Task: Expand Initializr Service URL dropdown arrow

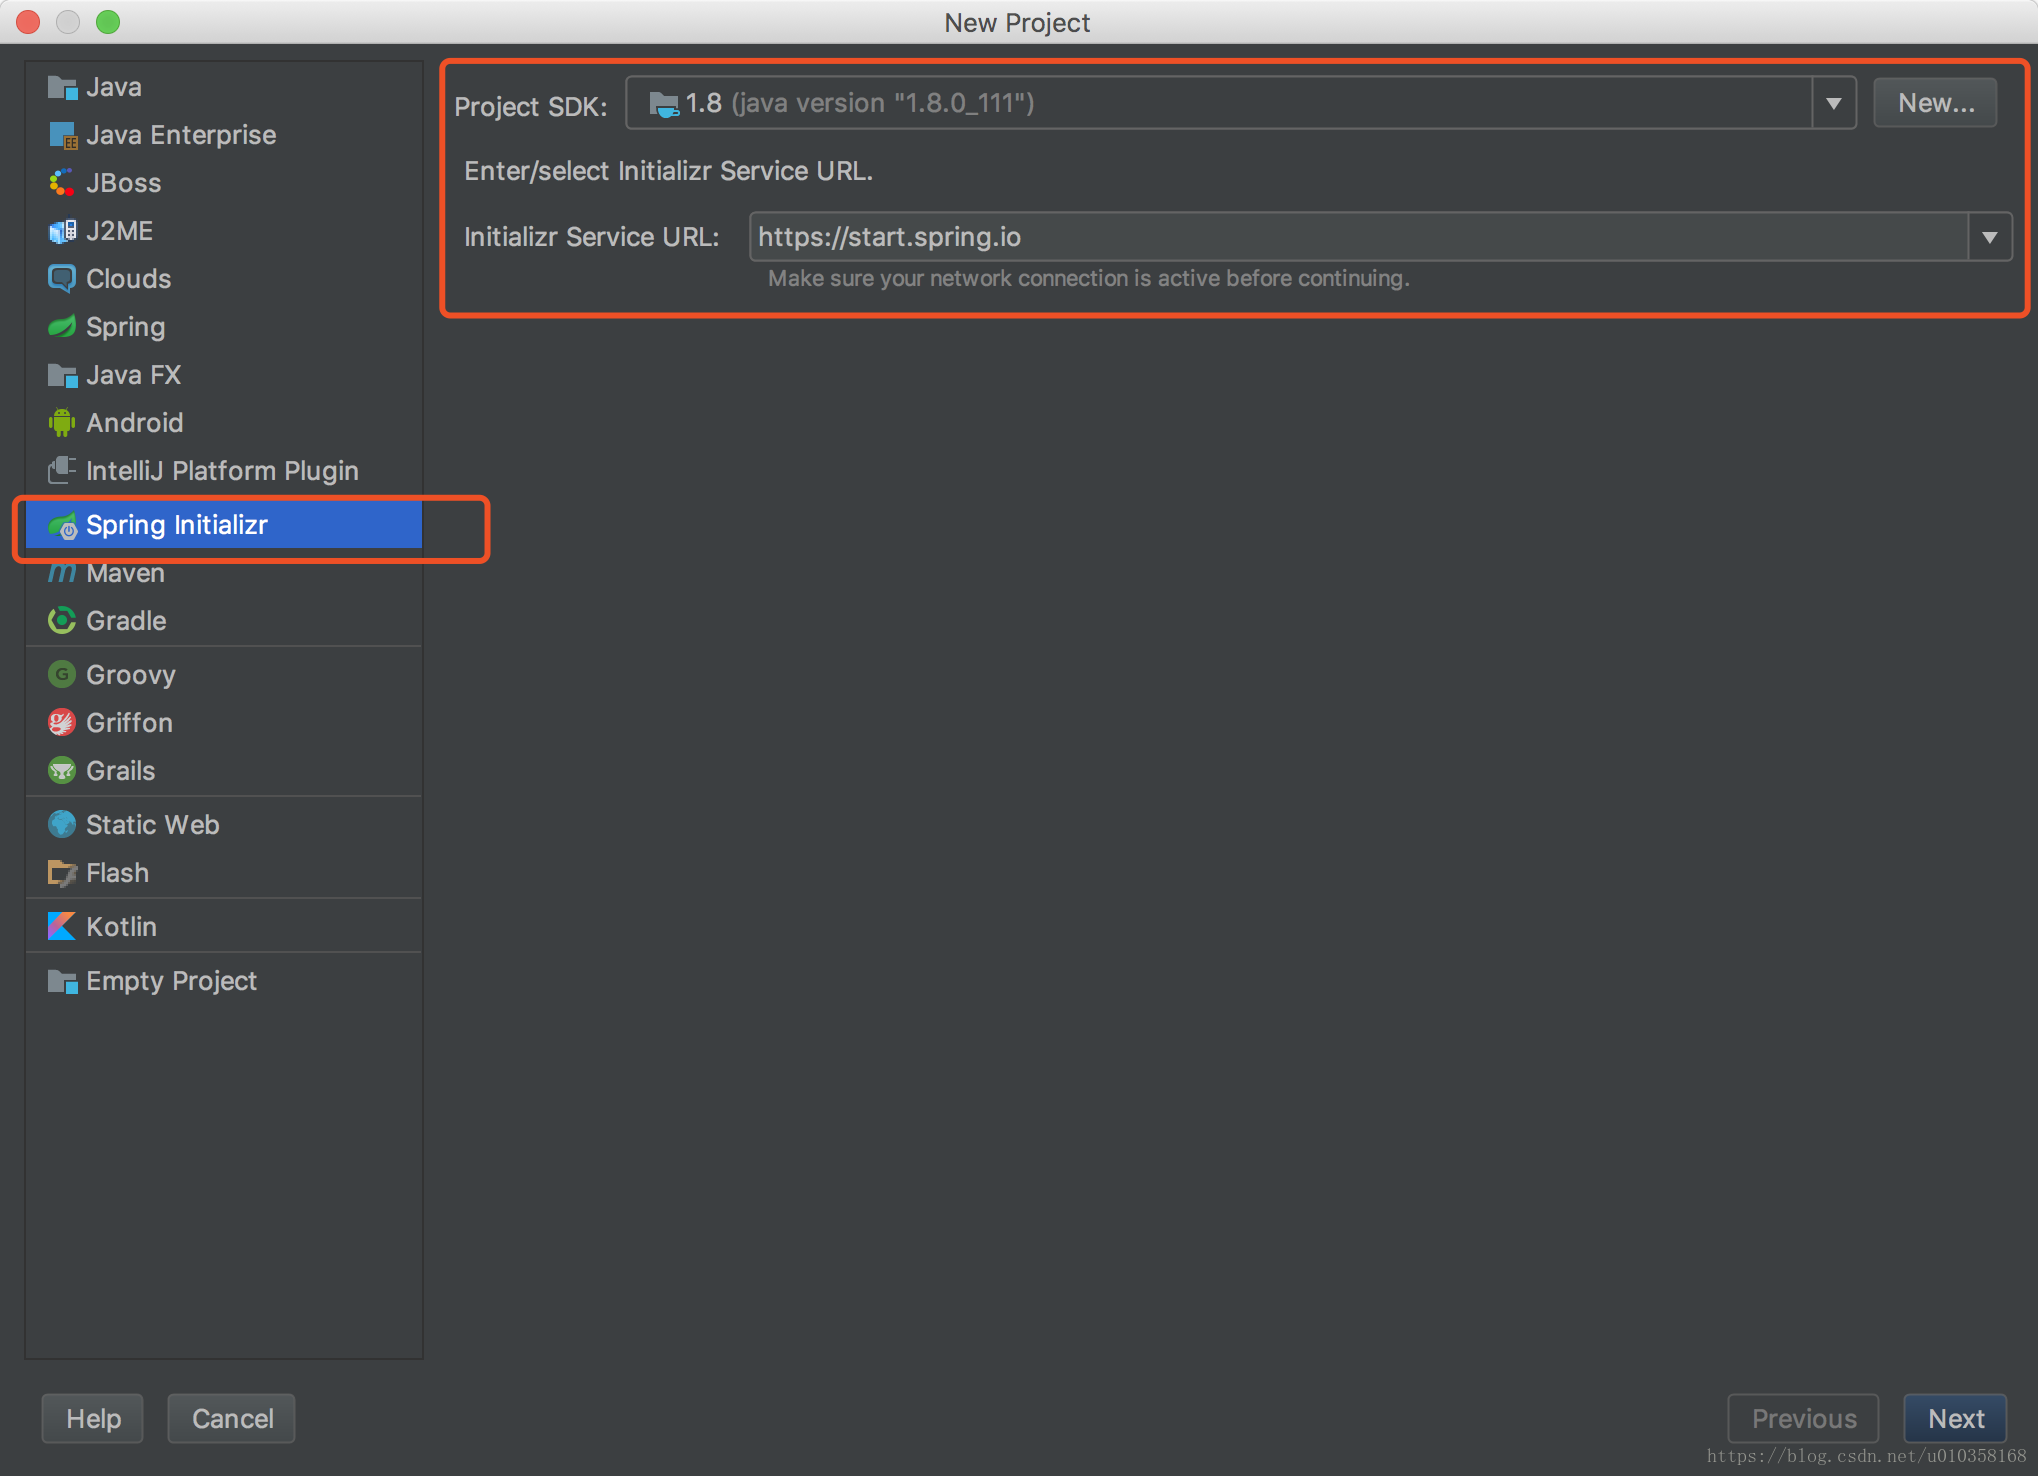Action: [1990, 237]
